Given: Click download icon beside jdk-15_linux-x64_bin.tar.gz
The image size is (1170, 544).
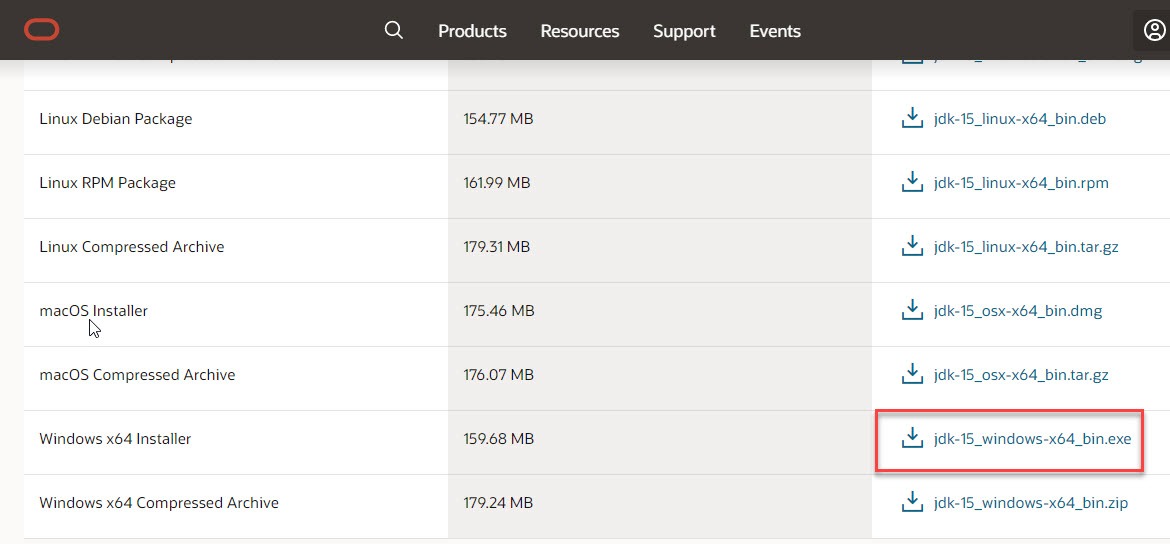Looking at the screenshot, I should tap(913, 246).
